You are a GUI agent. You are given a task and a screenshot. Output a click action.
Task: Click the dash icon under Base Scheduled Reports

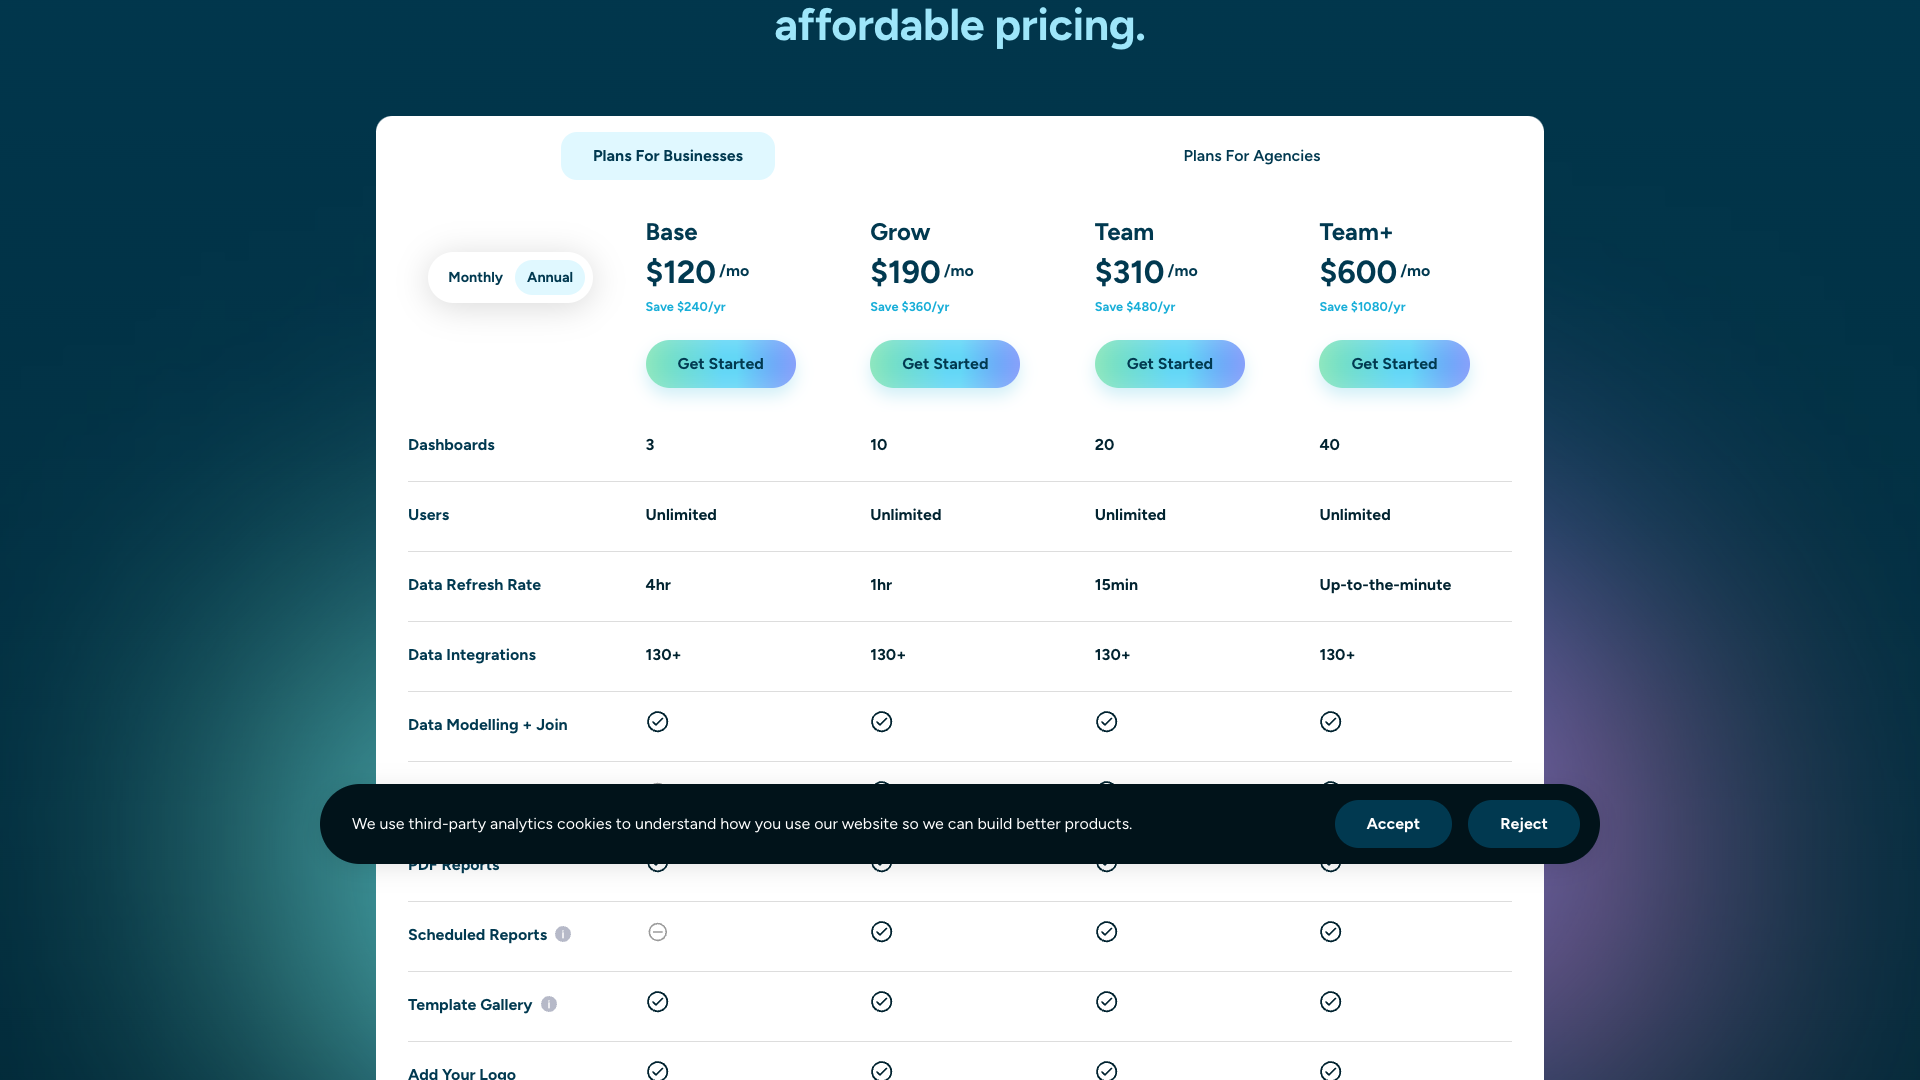(657, 931)
